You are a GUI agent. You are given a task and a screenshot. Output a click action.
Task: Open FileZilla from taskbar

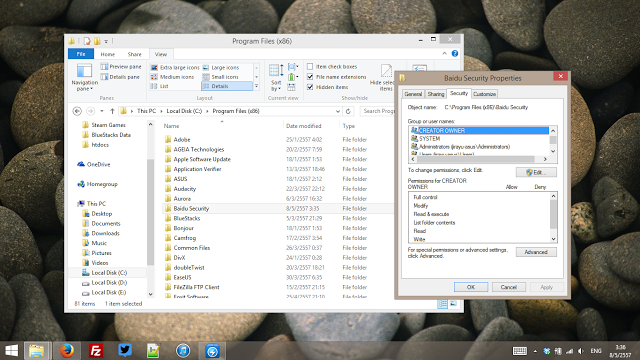(96, 351)
